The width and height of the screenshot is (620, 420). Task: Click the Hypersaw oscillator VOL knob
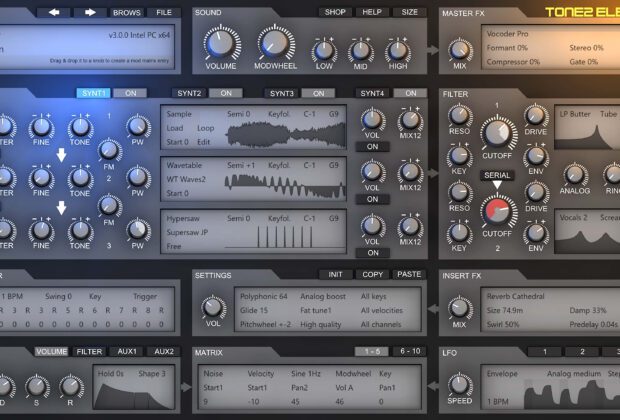(372, 226)
